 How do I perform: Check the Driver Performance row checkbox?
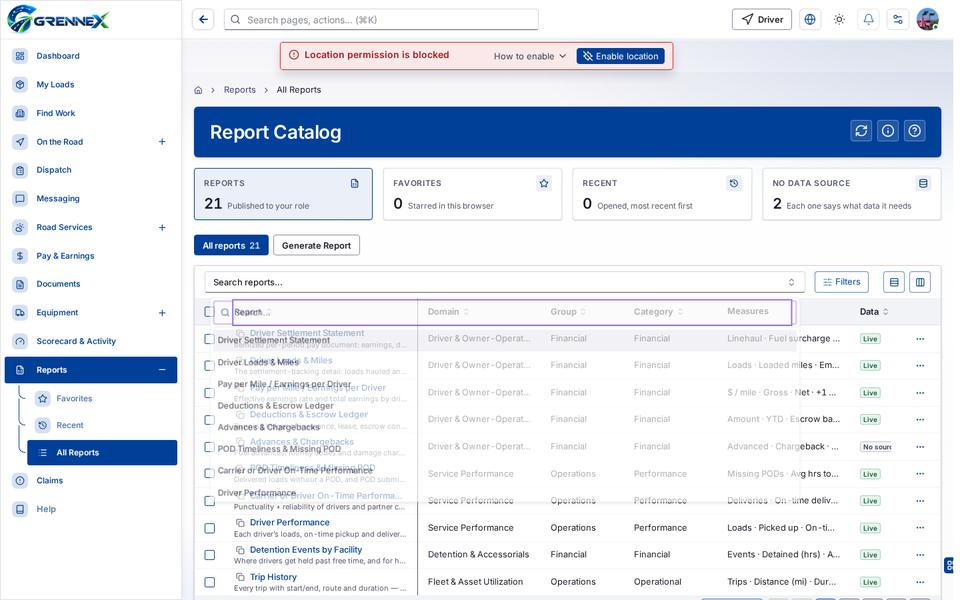(209, 528)
